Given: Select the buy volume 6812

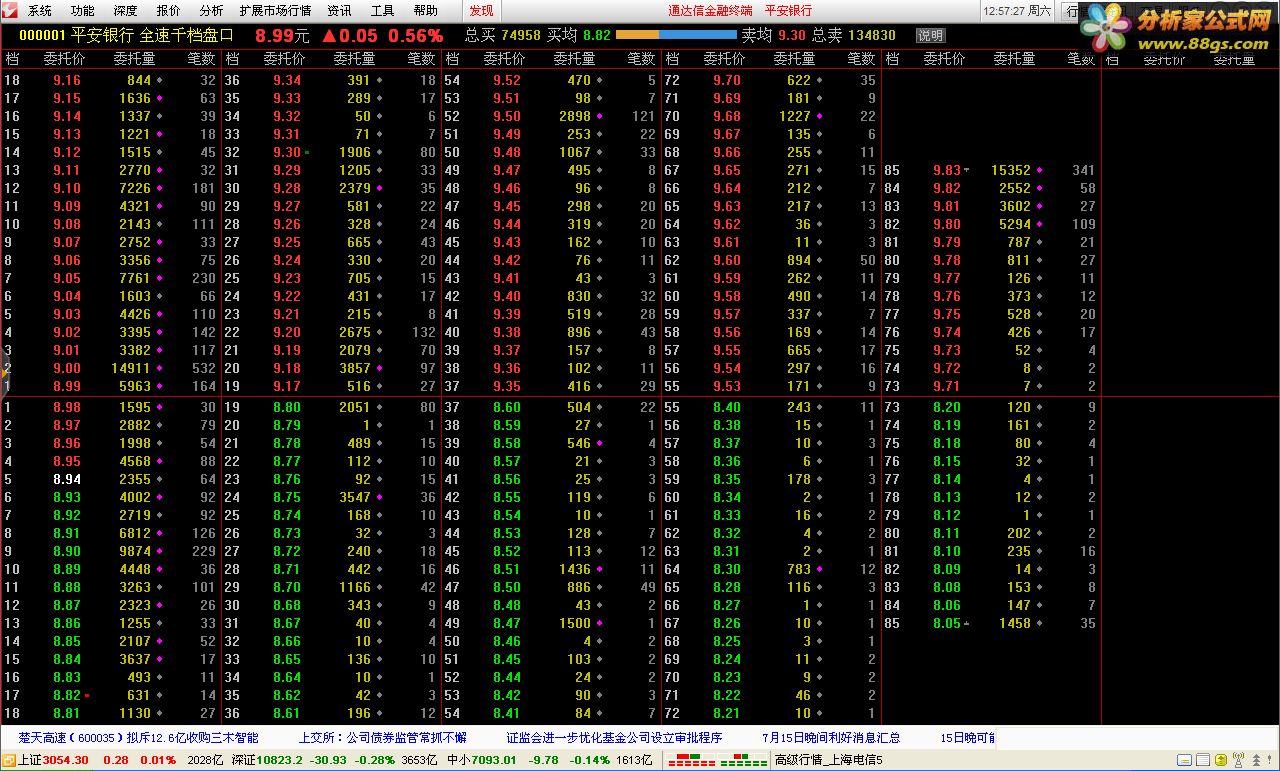Looking at the screenshot, I should pos(135,533).
